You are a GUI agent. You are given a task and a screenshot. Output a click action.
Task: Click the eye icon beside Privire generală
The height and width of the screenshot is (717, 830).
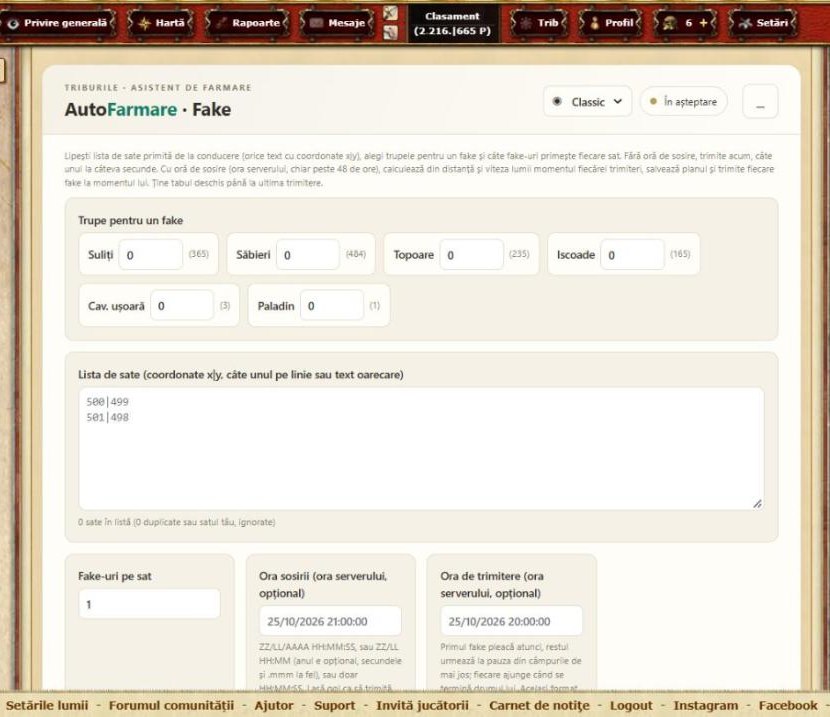[13, 23]
